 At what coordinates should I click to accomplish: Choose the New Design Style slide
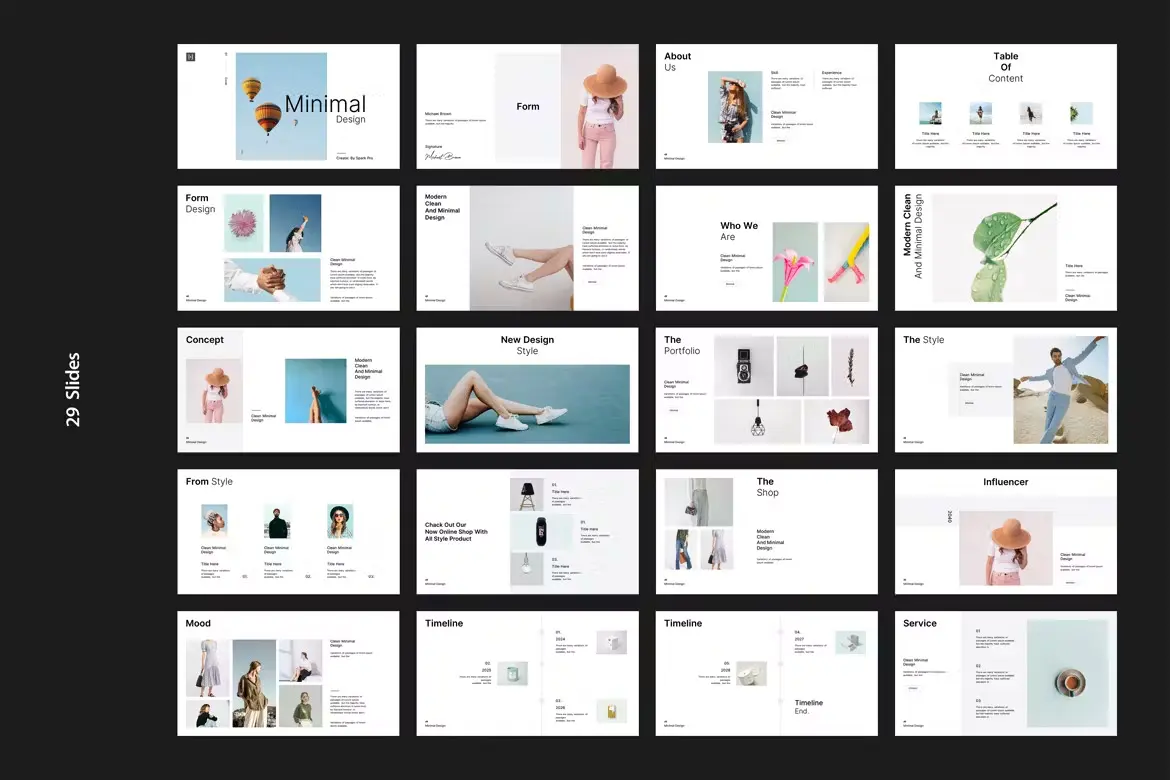pyautogui.click(x=527, y=390)
